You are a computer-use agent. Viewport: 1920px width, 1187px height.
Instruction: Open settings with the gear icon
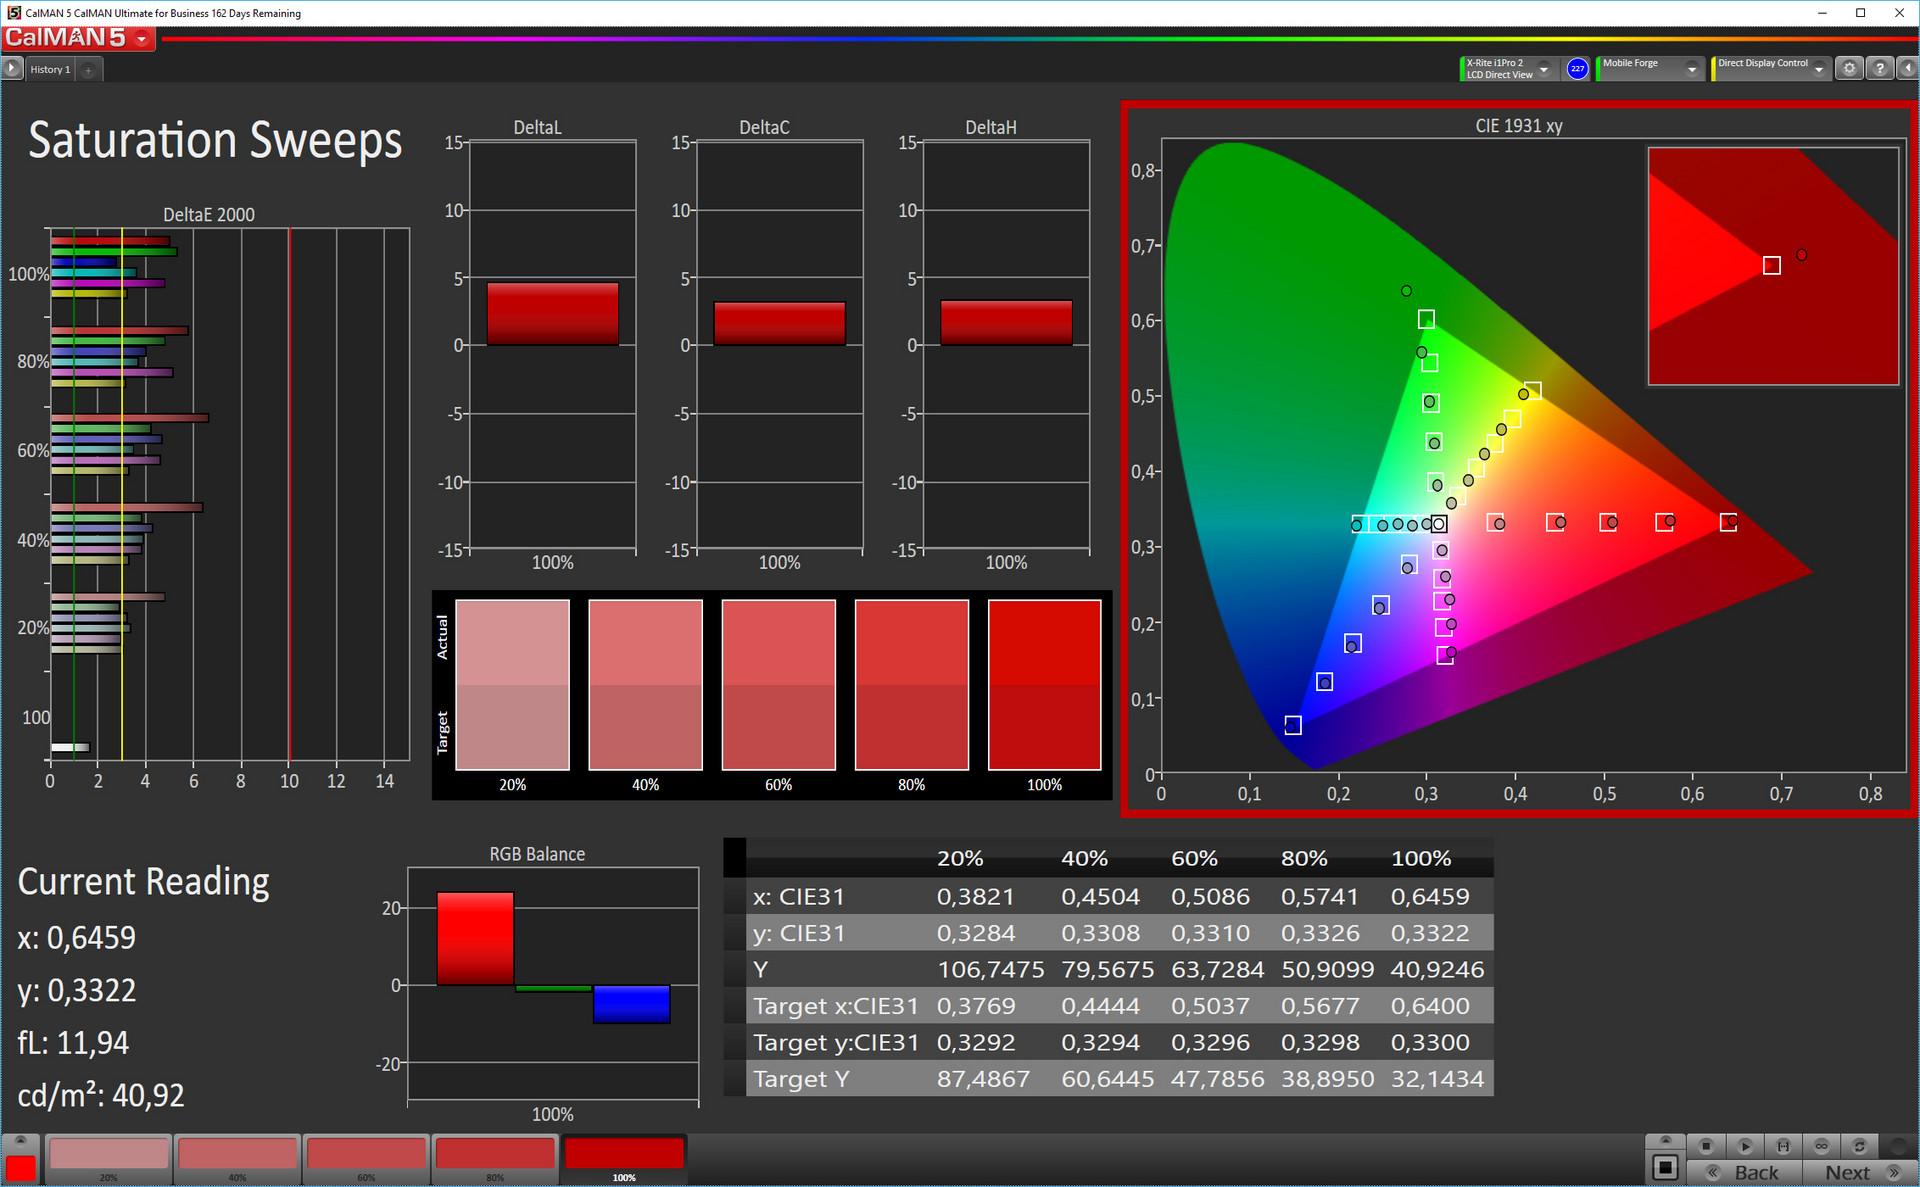click(x=1849, y=68)
